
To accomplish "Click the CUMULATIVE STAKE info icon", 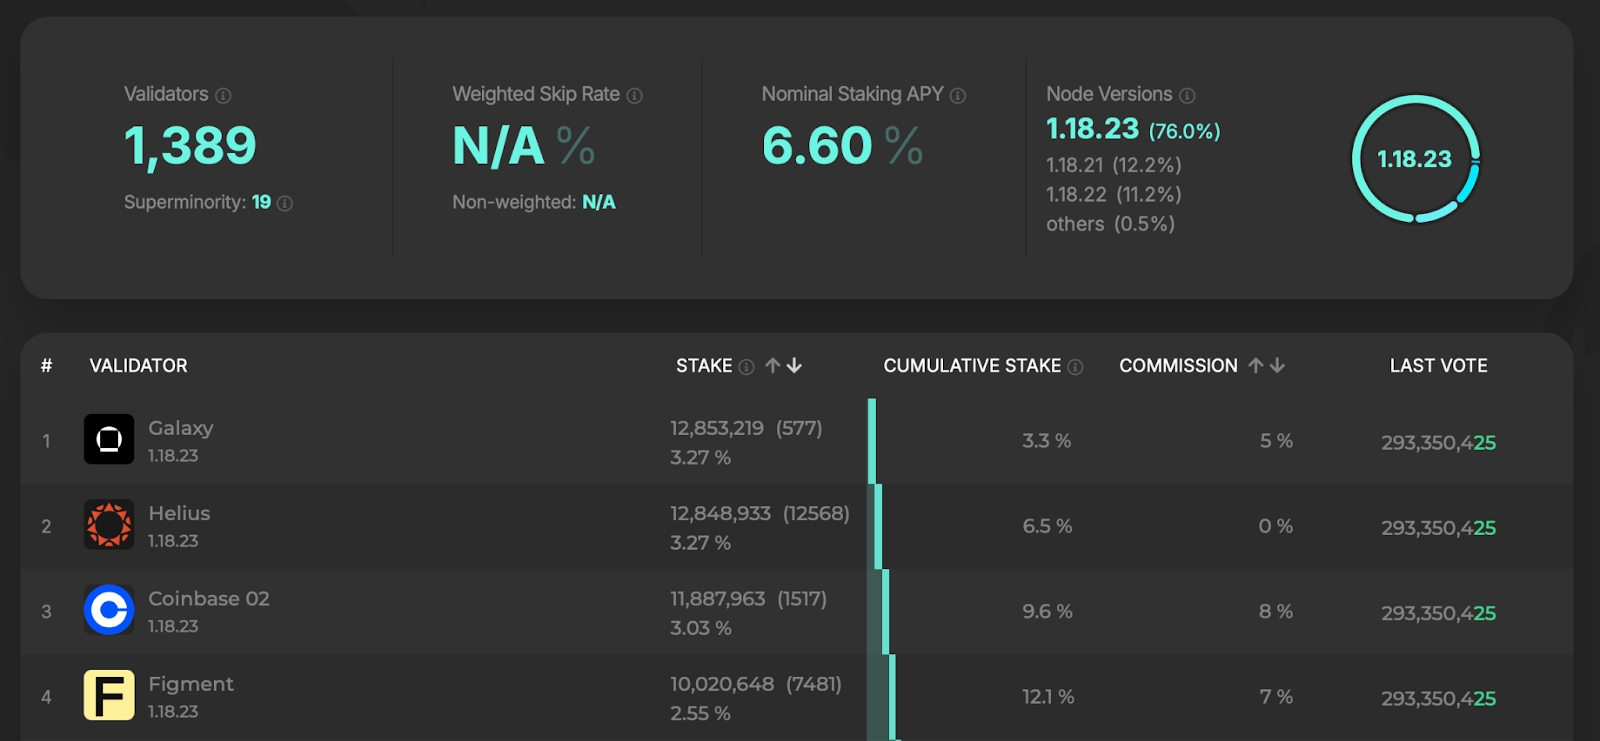I will [x=1075, y=367].
